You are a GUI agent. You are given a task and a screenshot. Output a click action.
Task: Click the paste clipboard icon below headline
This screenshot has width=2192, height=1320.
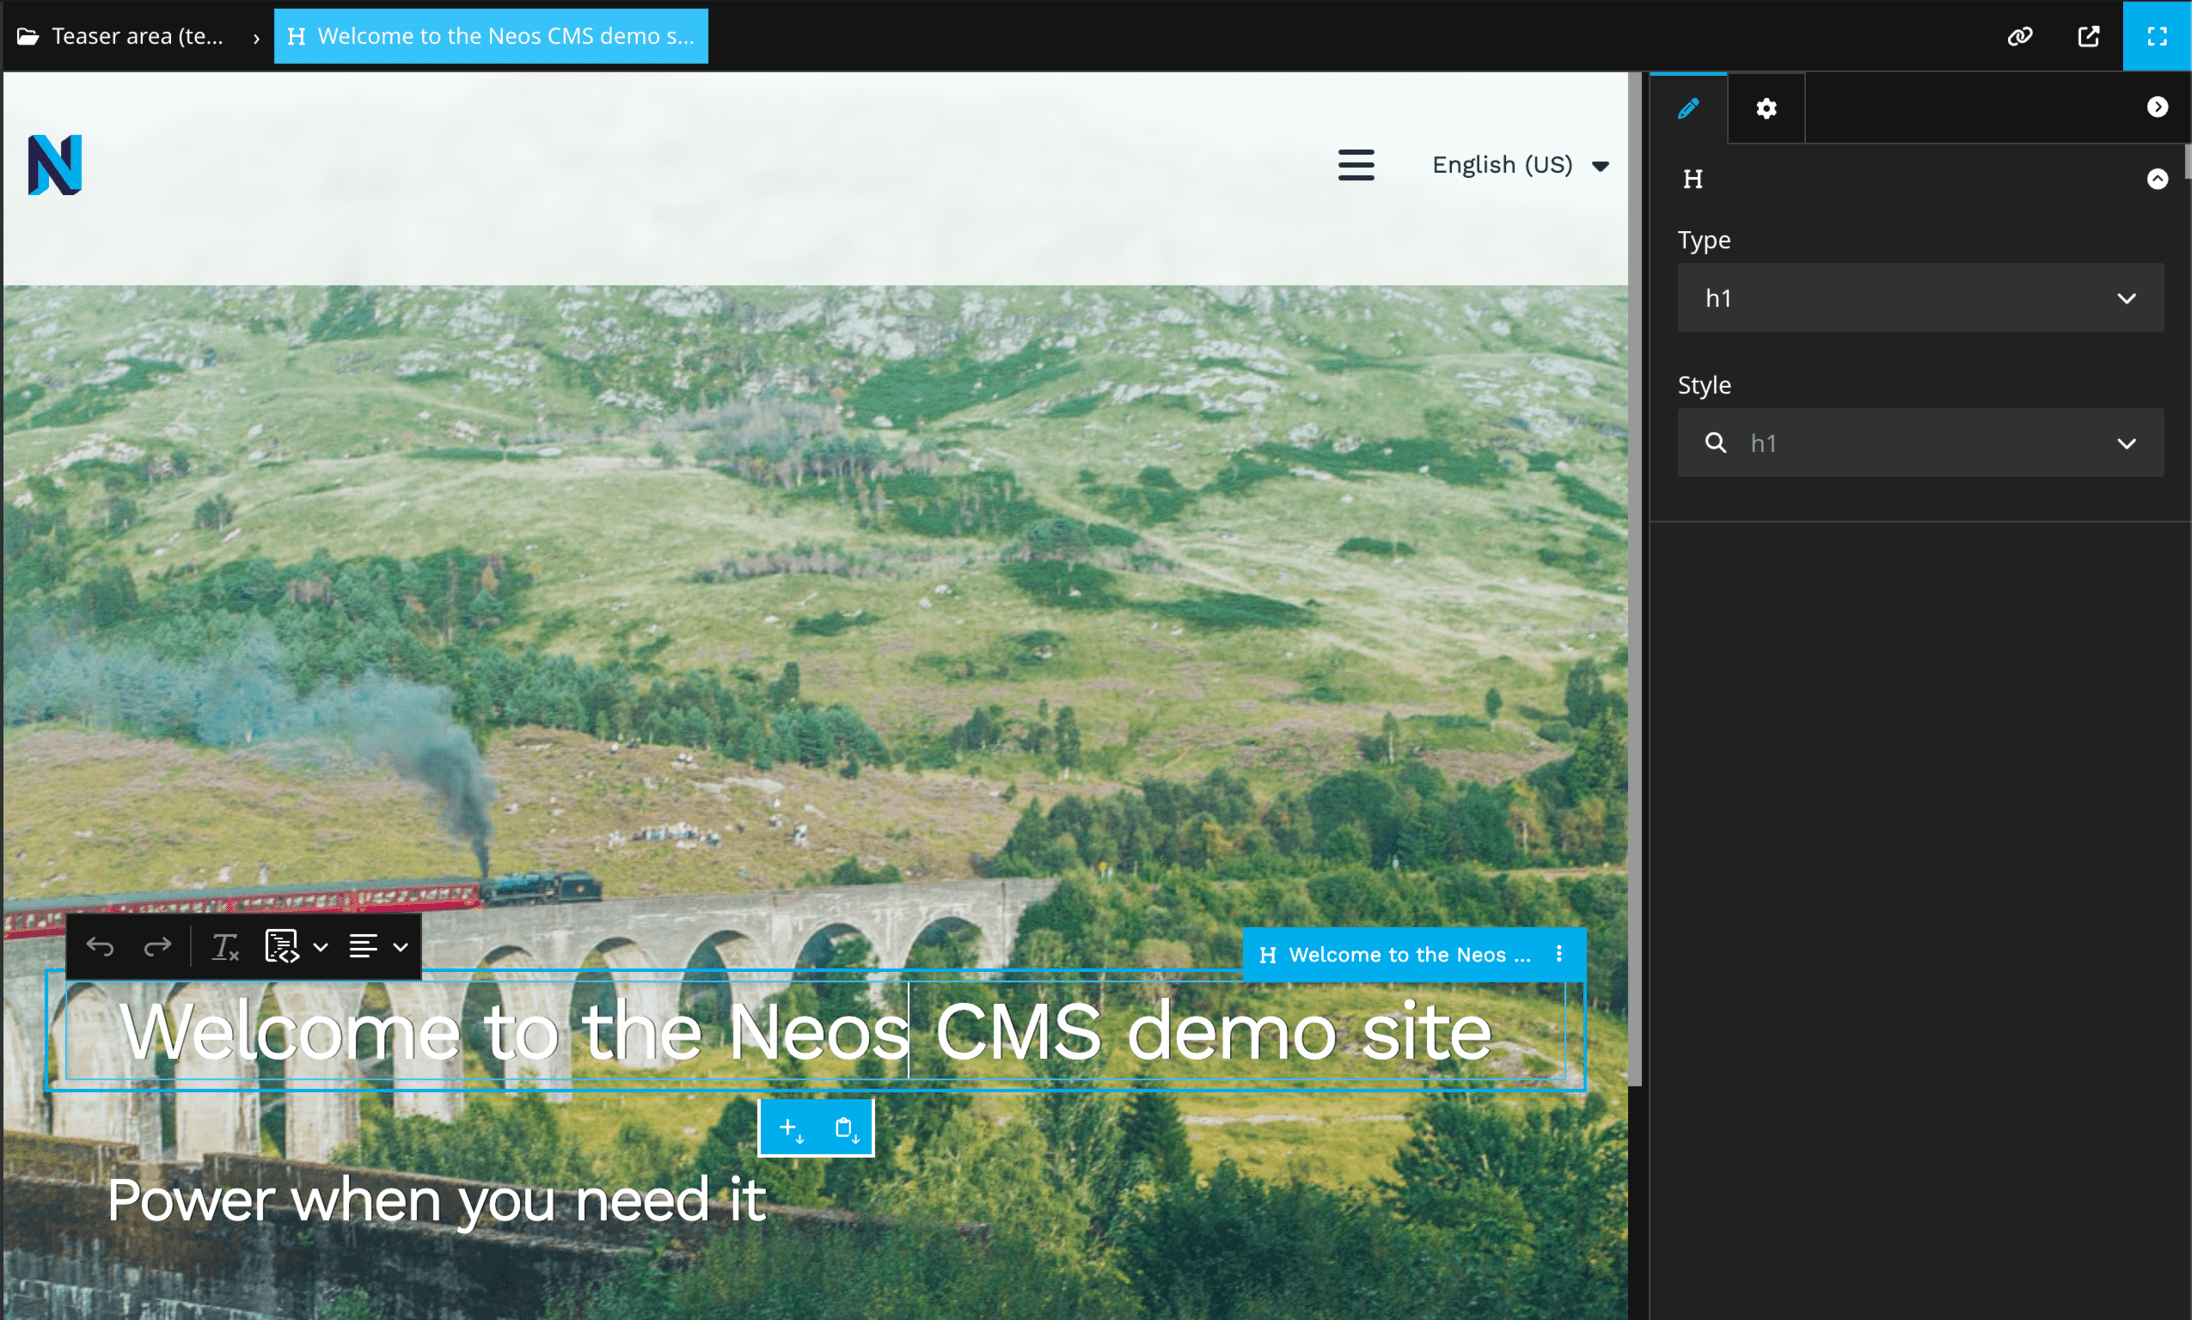pos(845,1128)
